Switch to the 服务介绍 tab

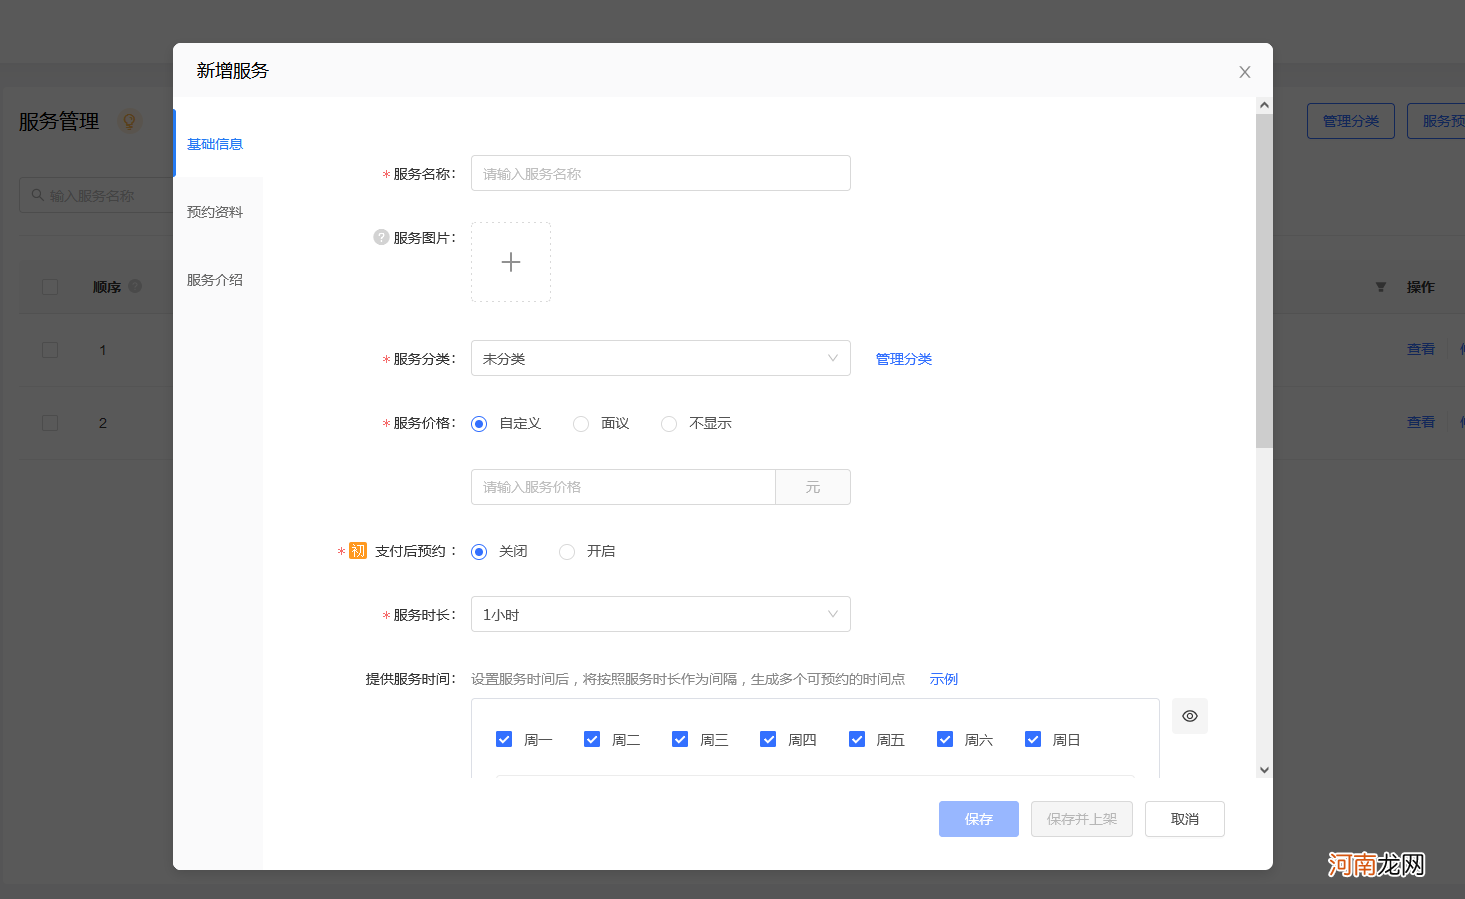tap(215, 280)
